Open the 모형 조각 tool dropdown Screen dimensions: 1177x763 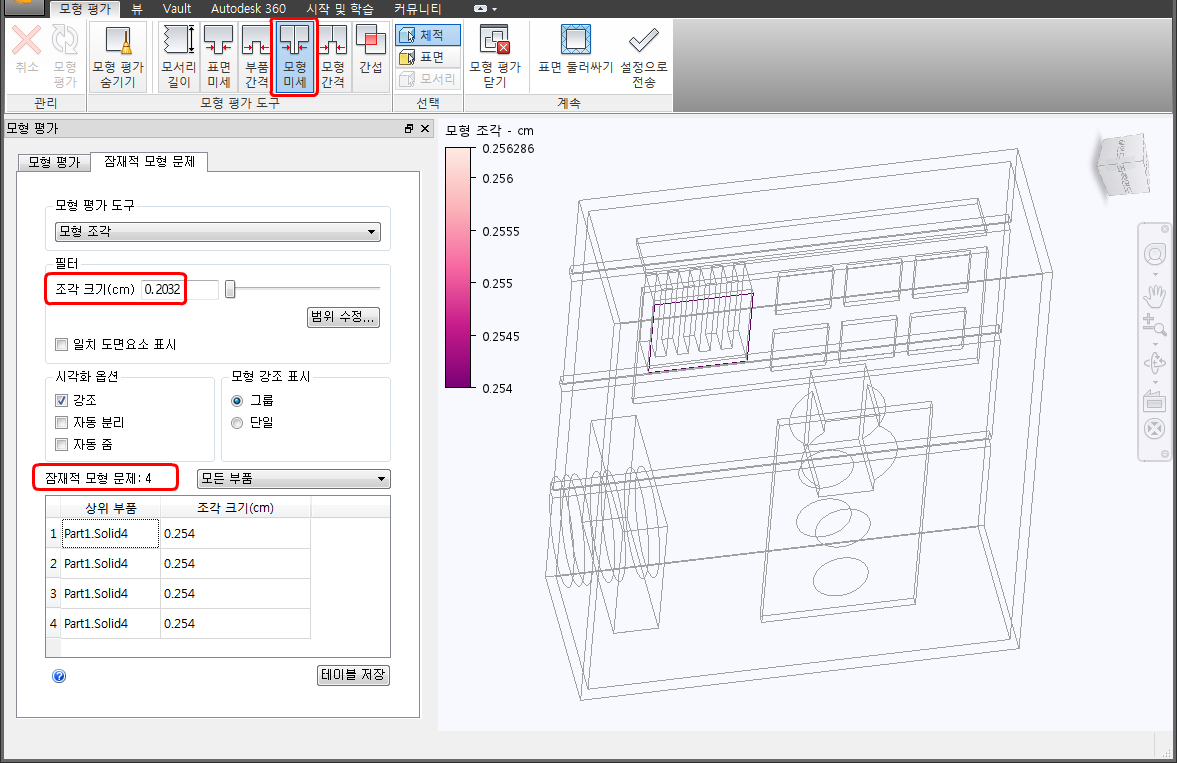[218, 231]
